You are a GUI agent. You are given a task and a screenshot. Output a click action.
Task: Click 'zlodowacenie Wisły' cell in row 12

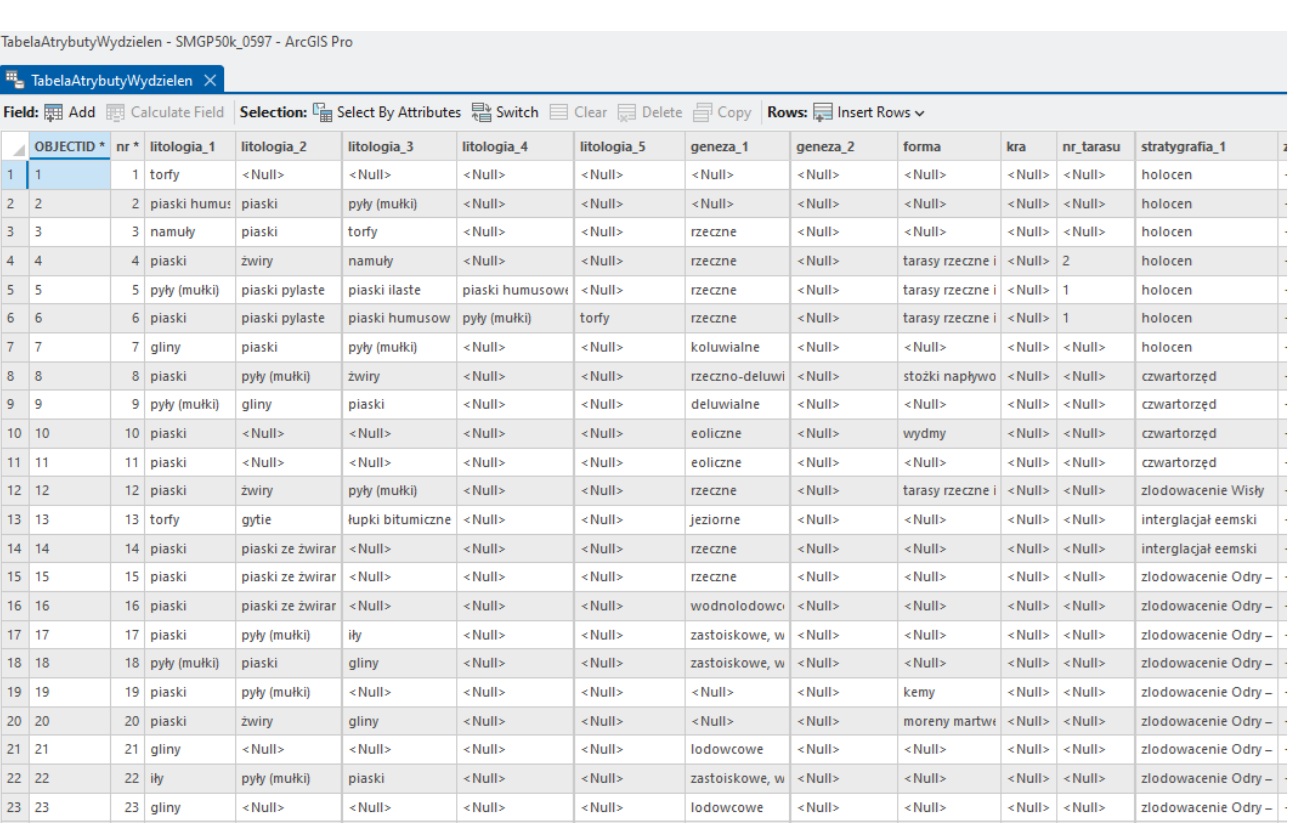[1206, 491]
